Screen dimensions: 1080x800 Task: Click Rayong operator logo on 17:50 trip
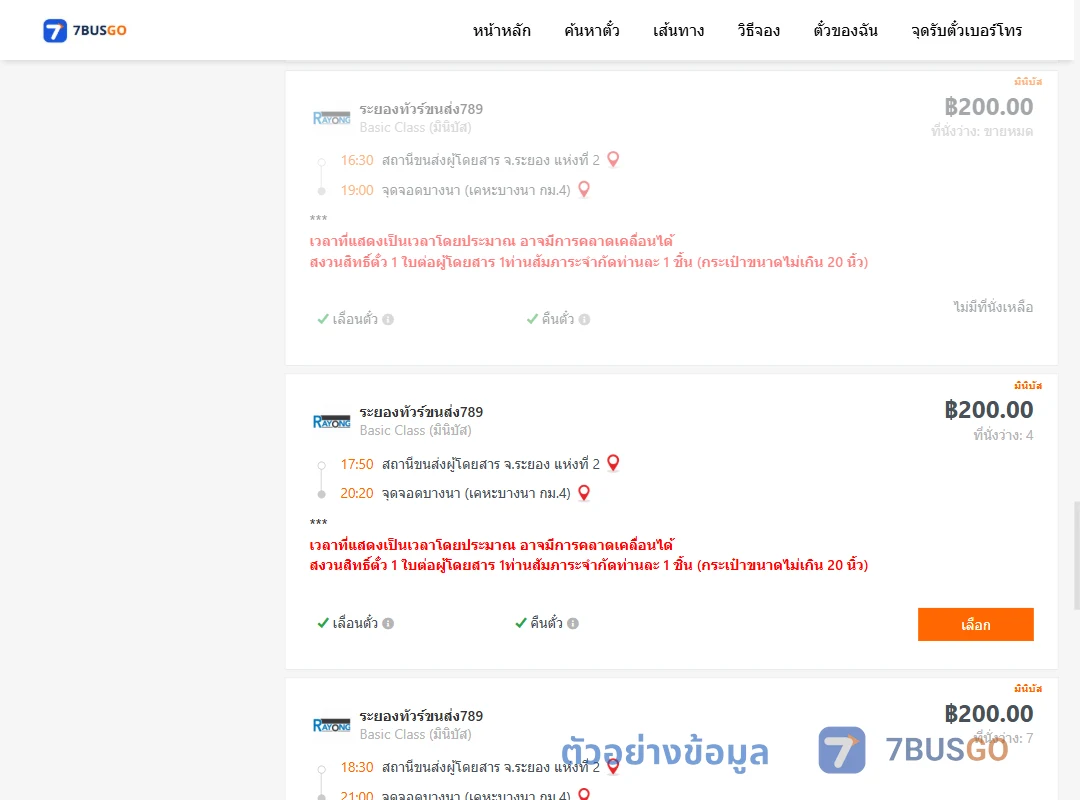[x=332, y=421]
